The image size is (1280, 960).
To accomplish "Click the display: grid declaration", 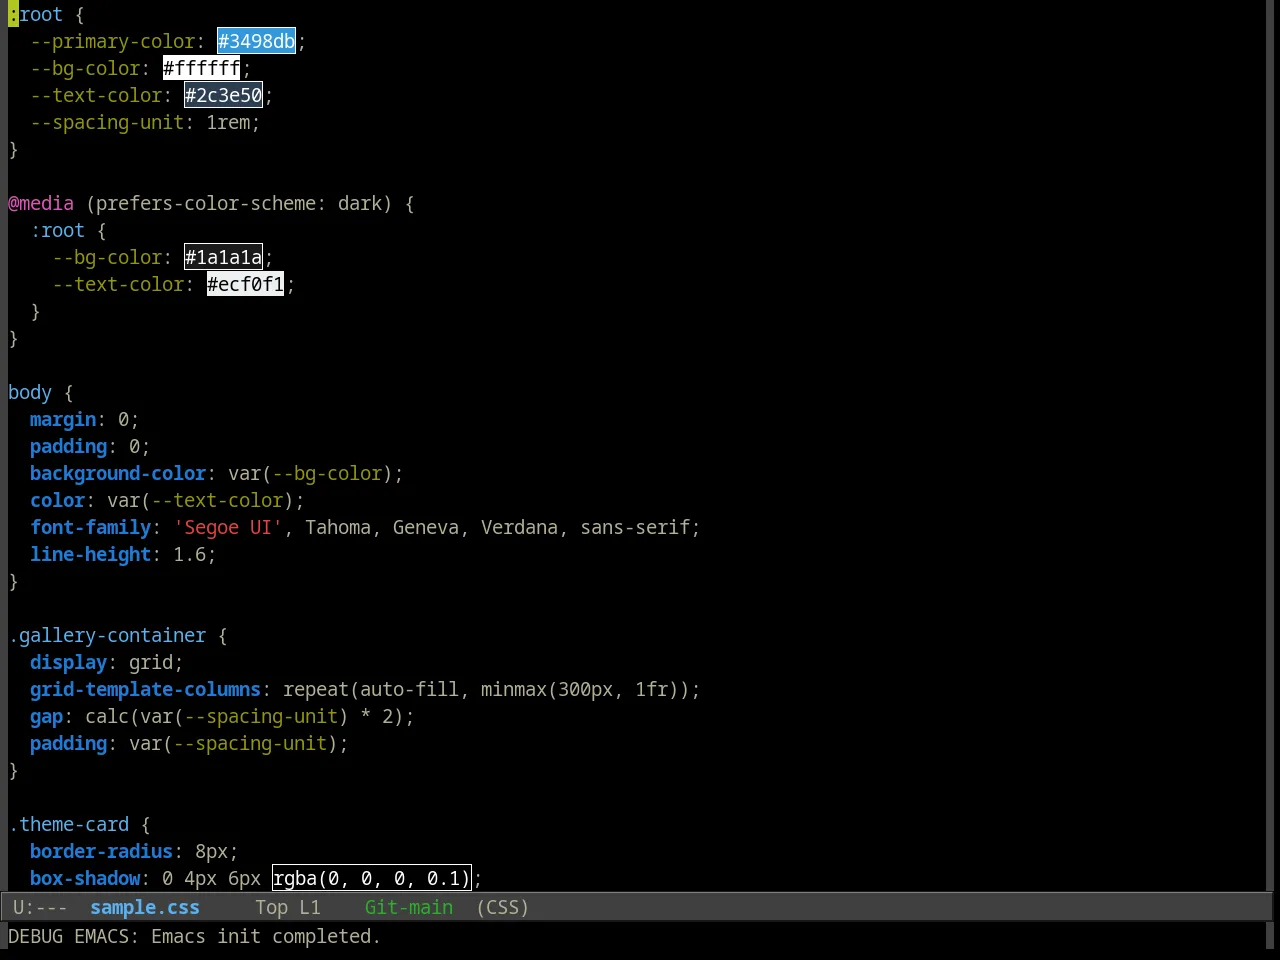I will [x=107, y=662].
